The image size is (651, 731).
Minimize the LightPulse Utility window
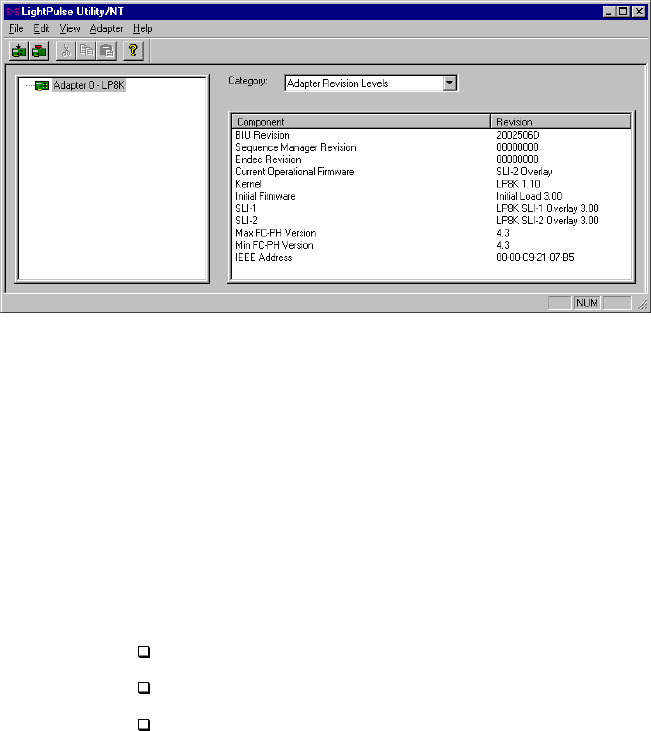tap(608, 12)
